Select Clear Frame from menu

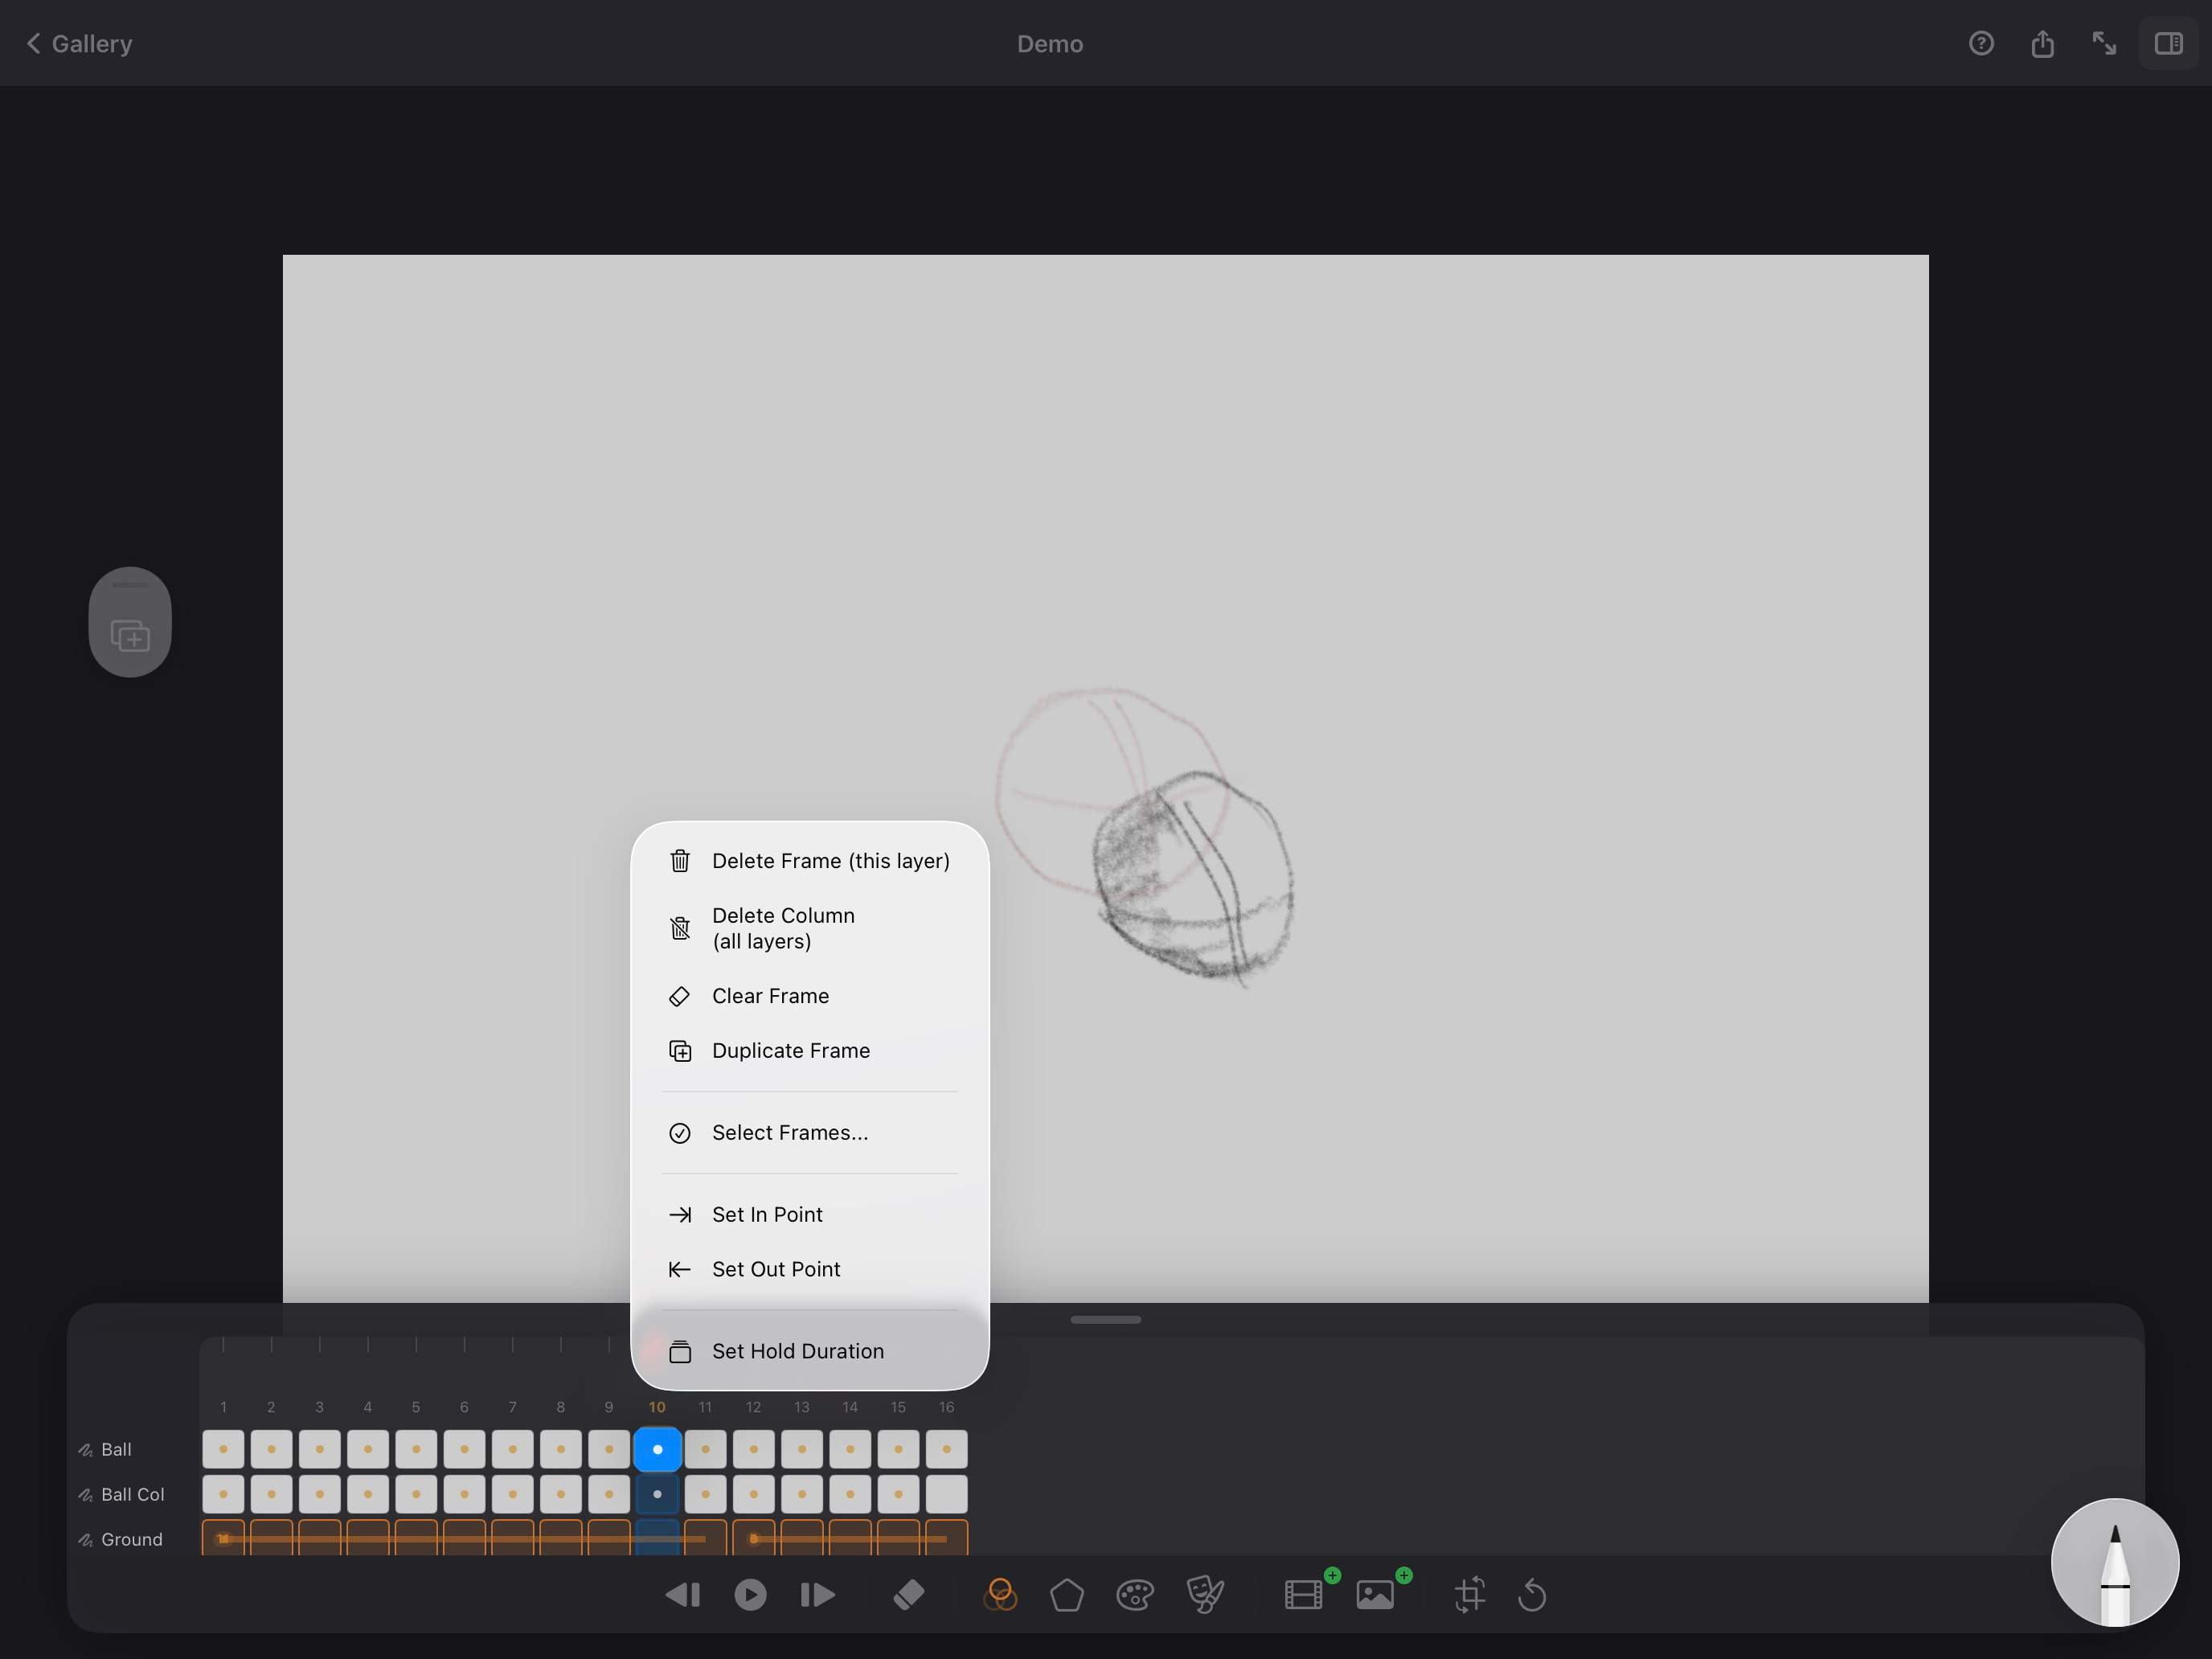pyautogui.click(x=810, y=996)
